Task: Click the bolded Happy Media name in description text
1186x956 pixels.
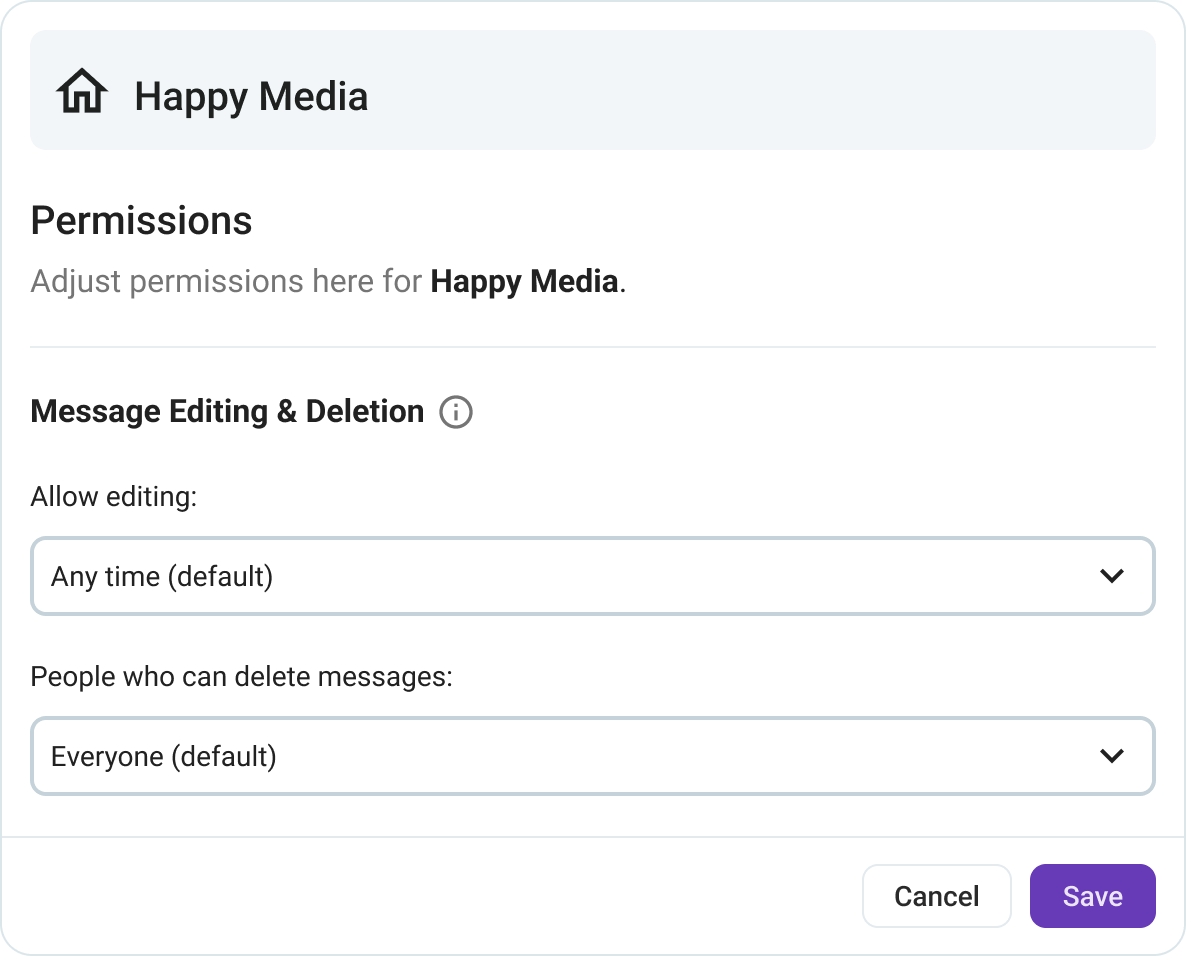Action: [524, 281]
